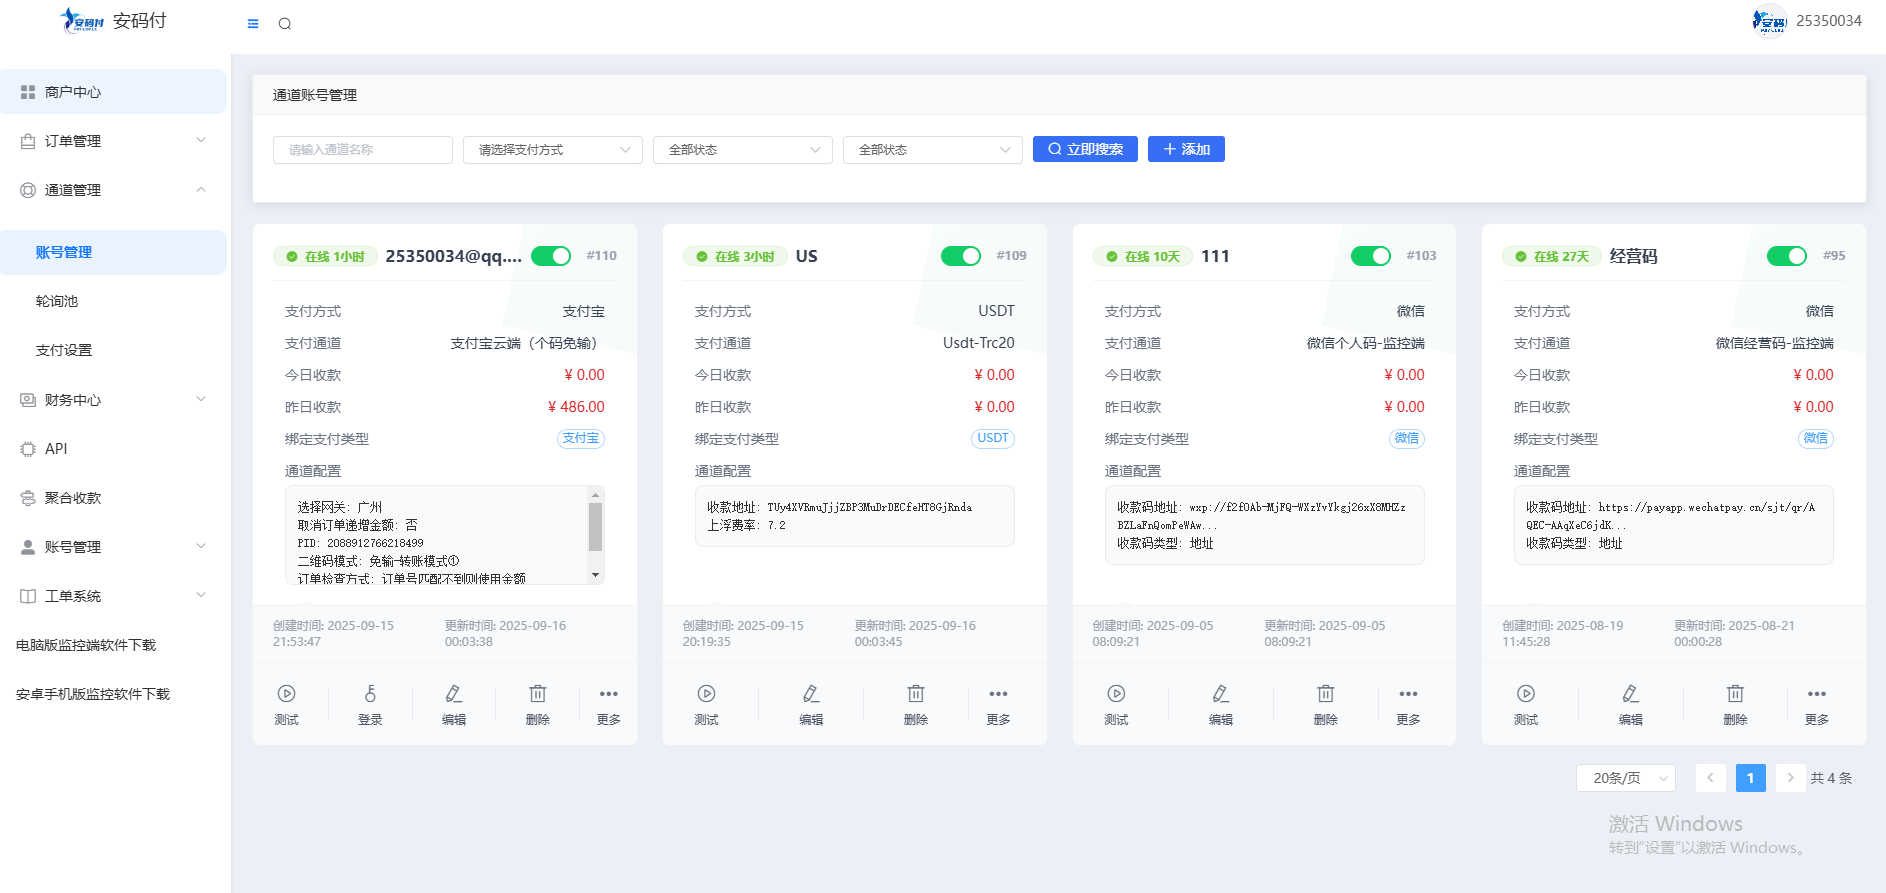Viewport: 1886px width, 893px height.
Task: Open more options for card #110
Action: (609, 705)
